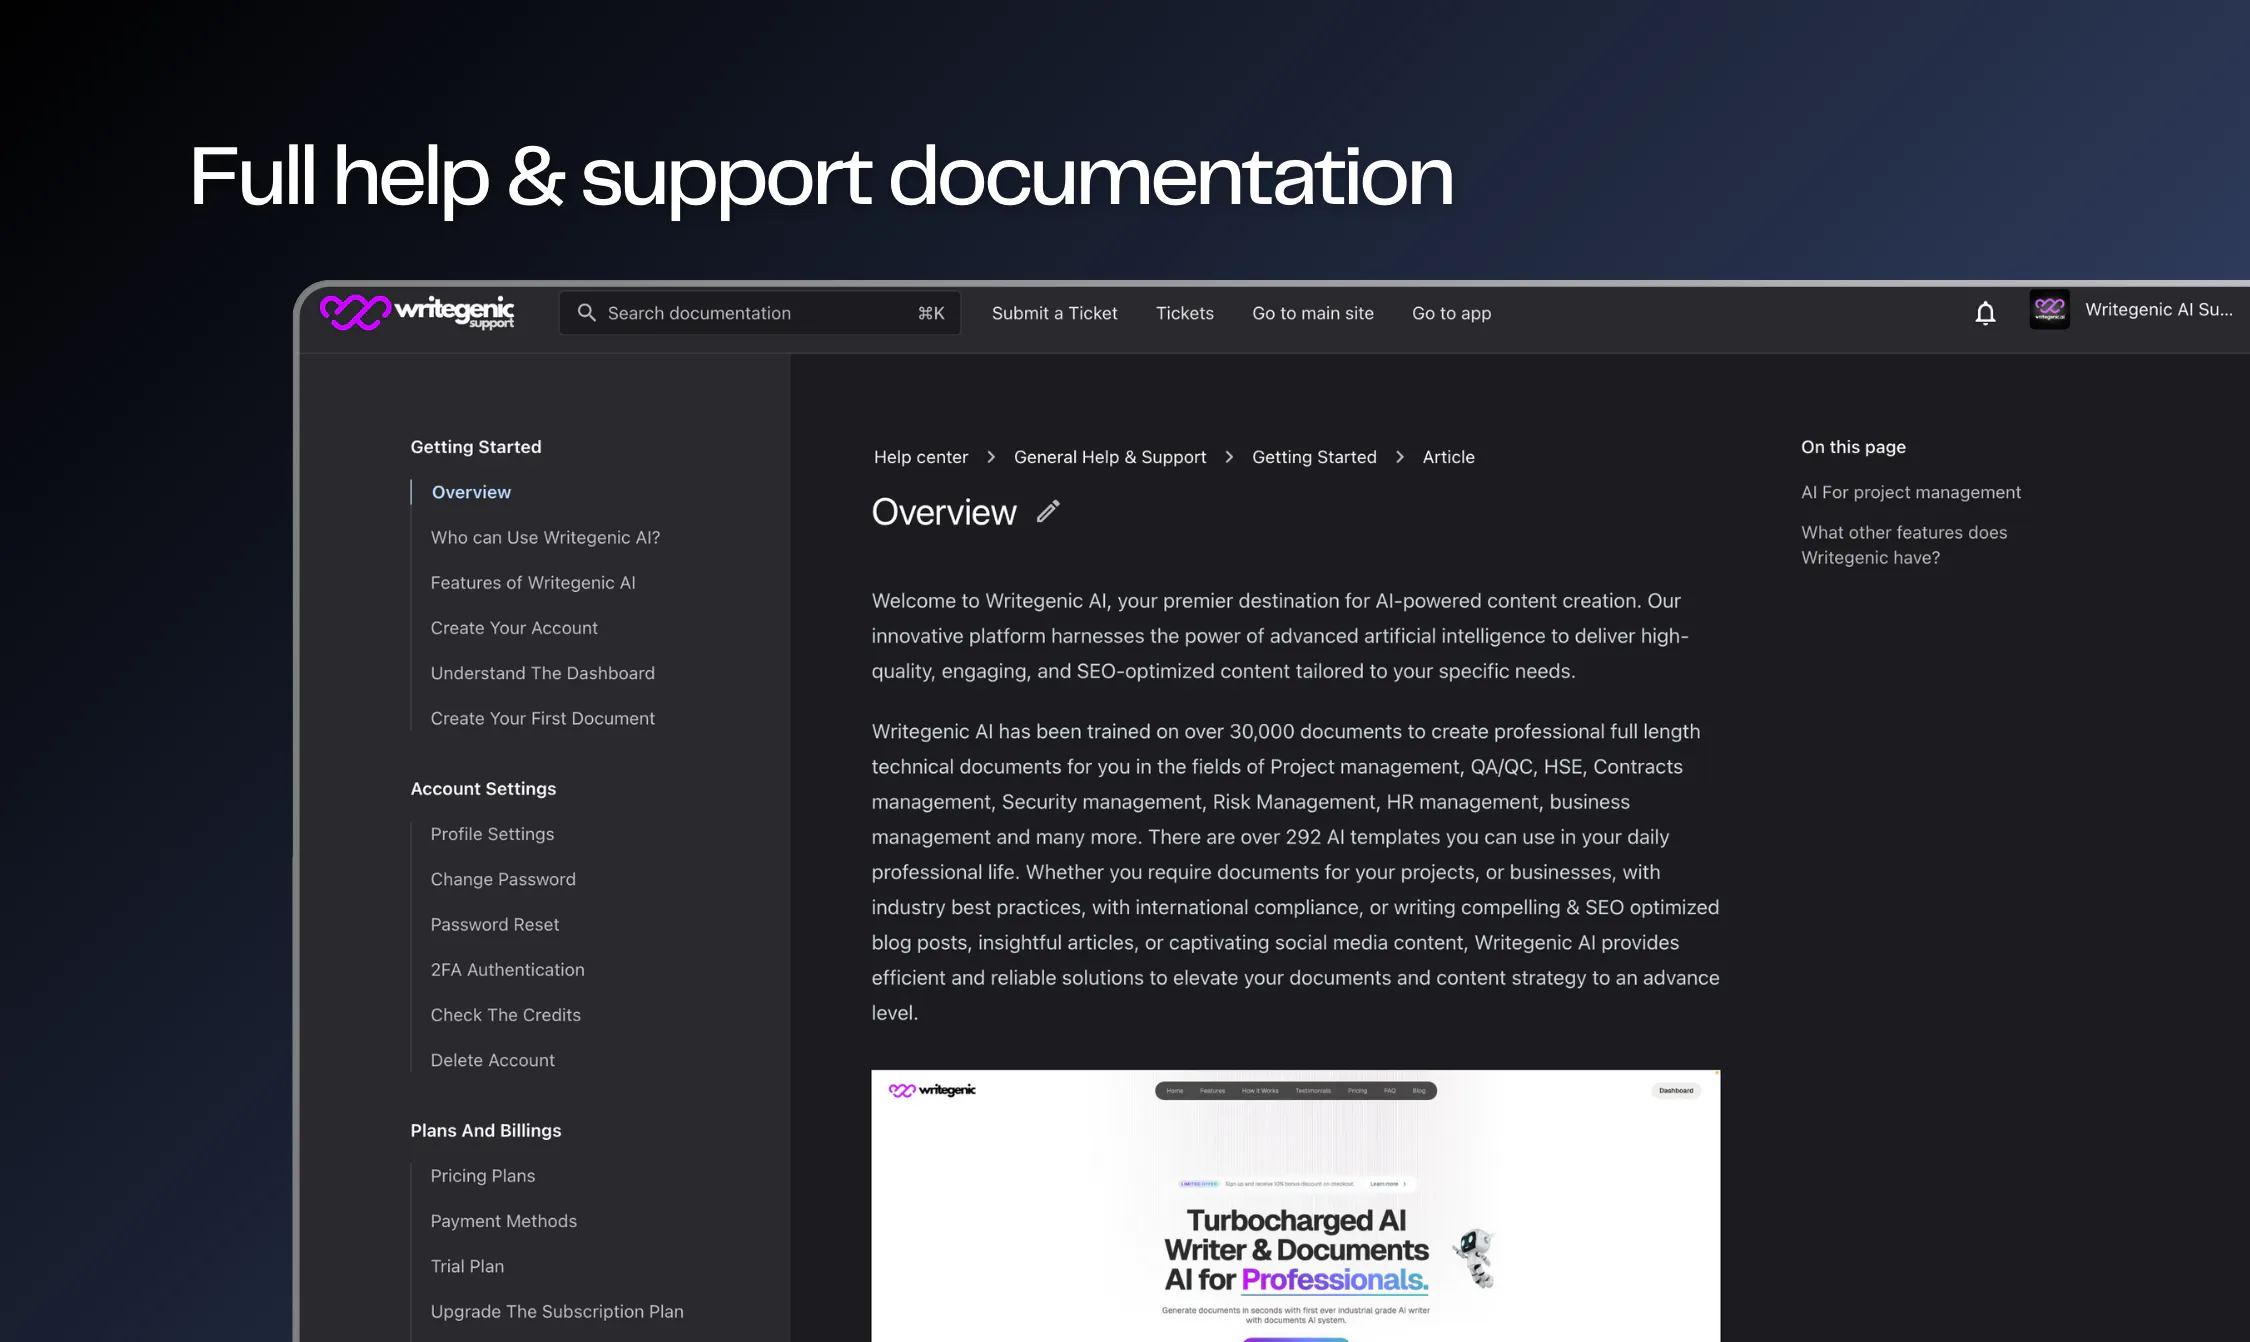Click the Getting Started section heading
Screen dimensions: 2250x1342
(x=476, y=447)
